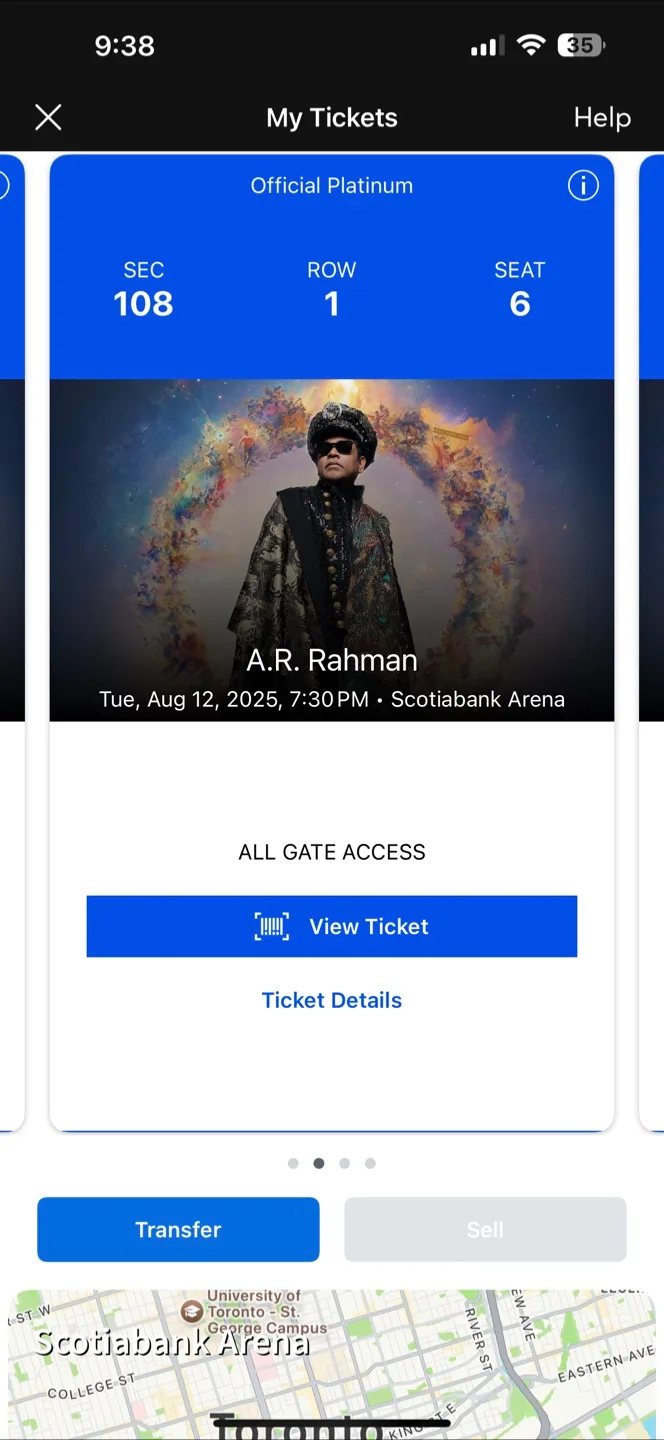Tap the battery indicator in status bar
664x1440 pixels.
click(581, 45)
